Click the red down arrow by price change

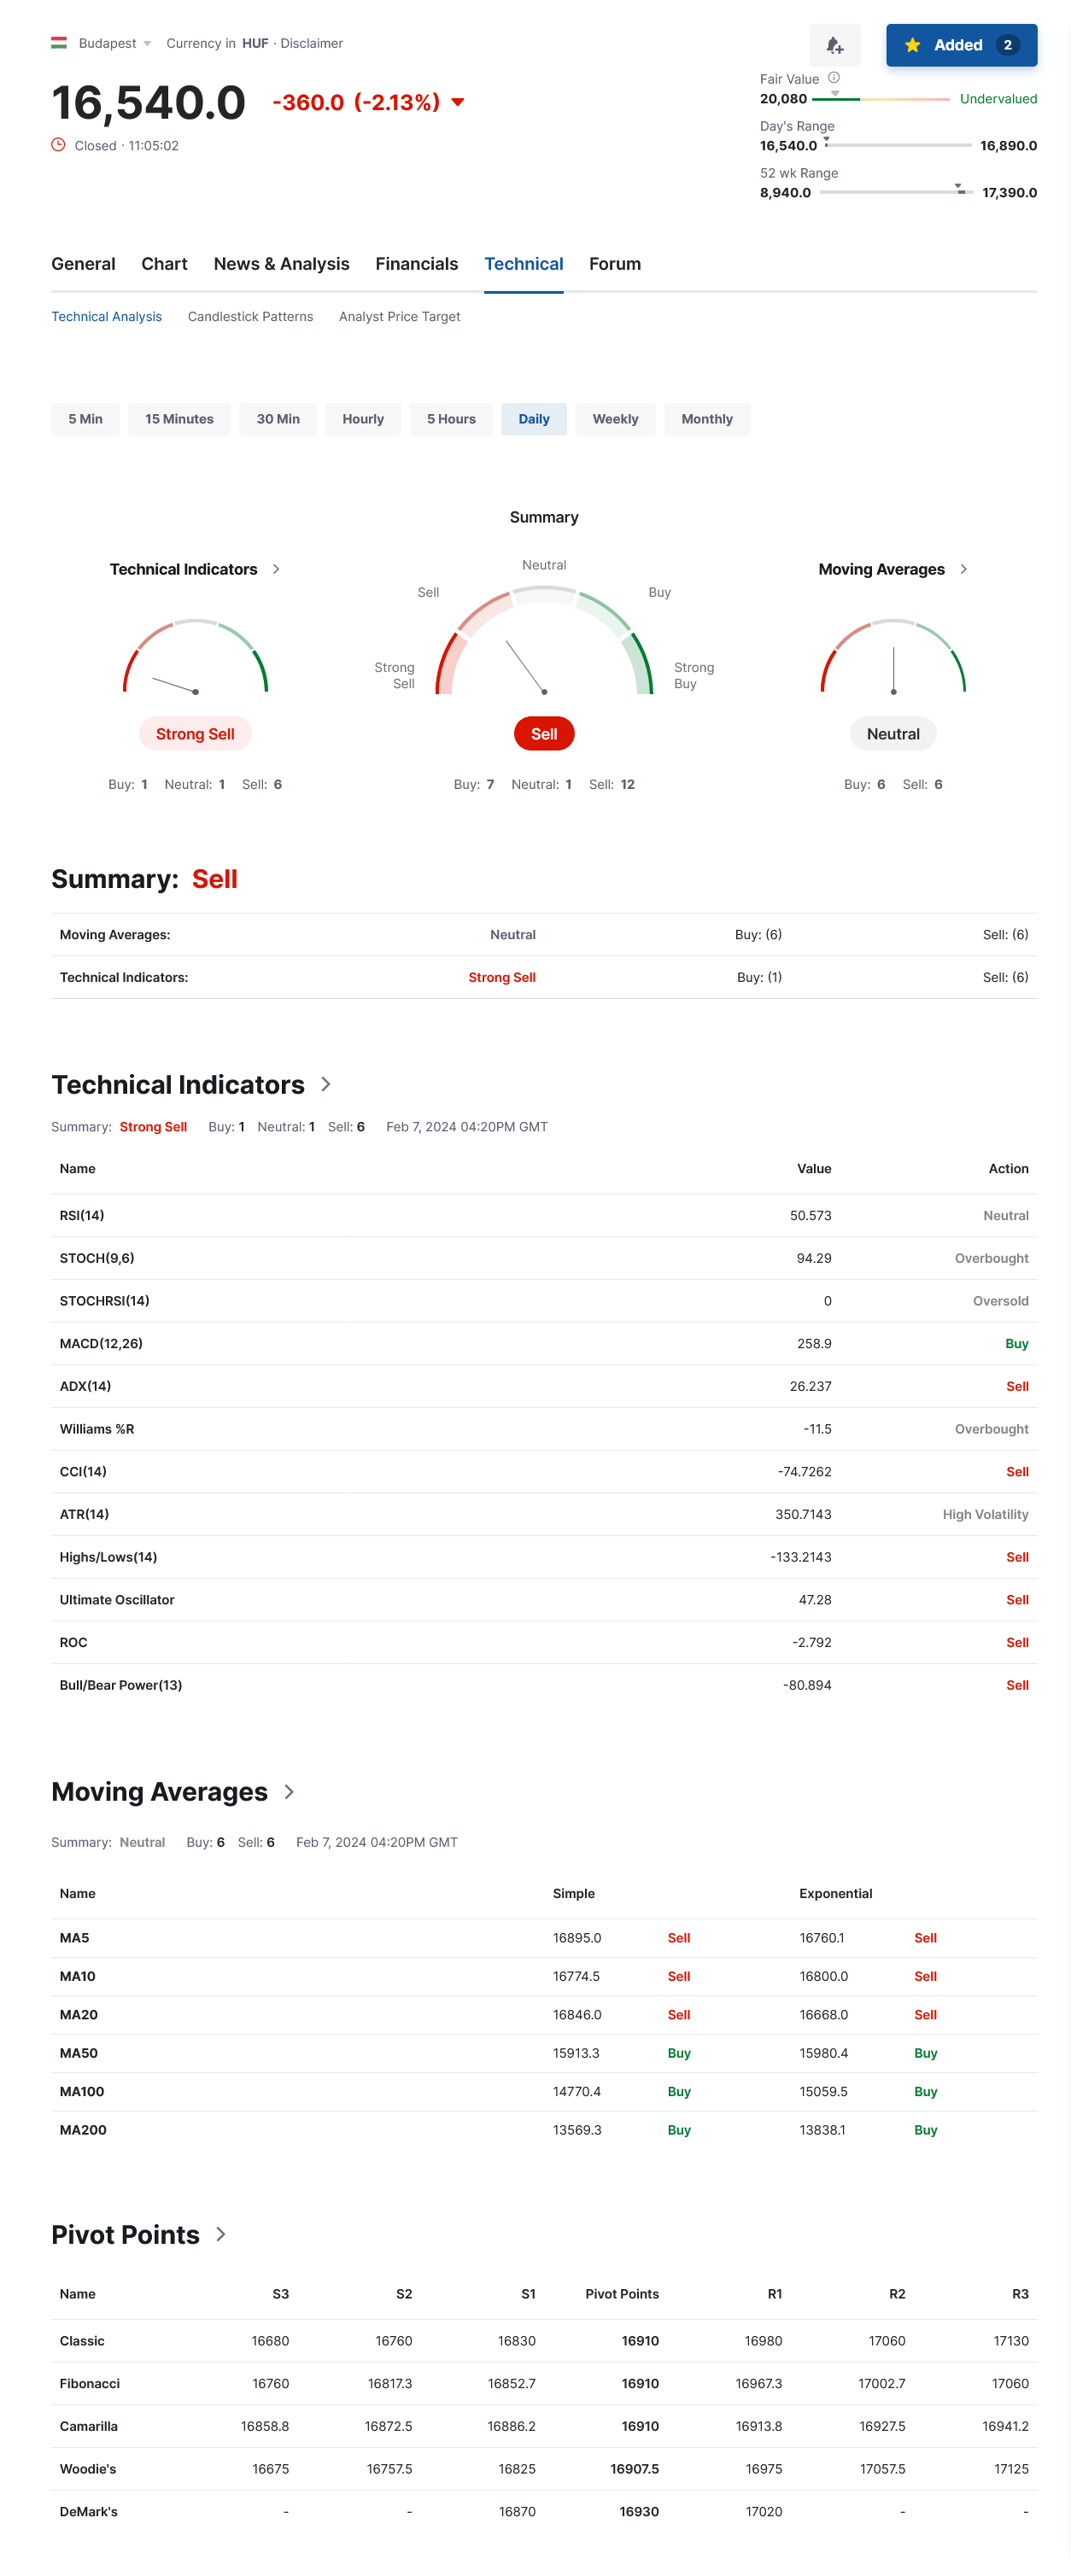click(458, 102)
